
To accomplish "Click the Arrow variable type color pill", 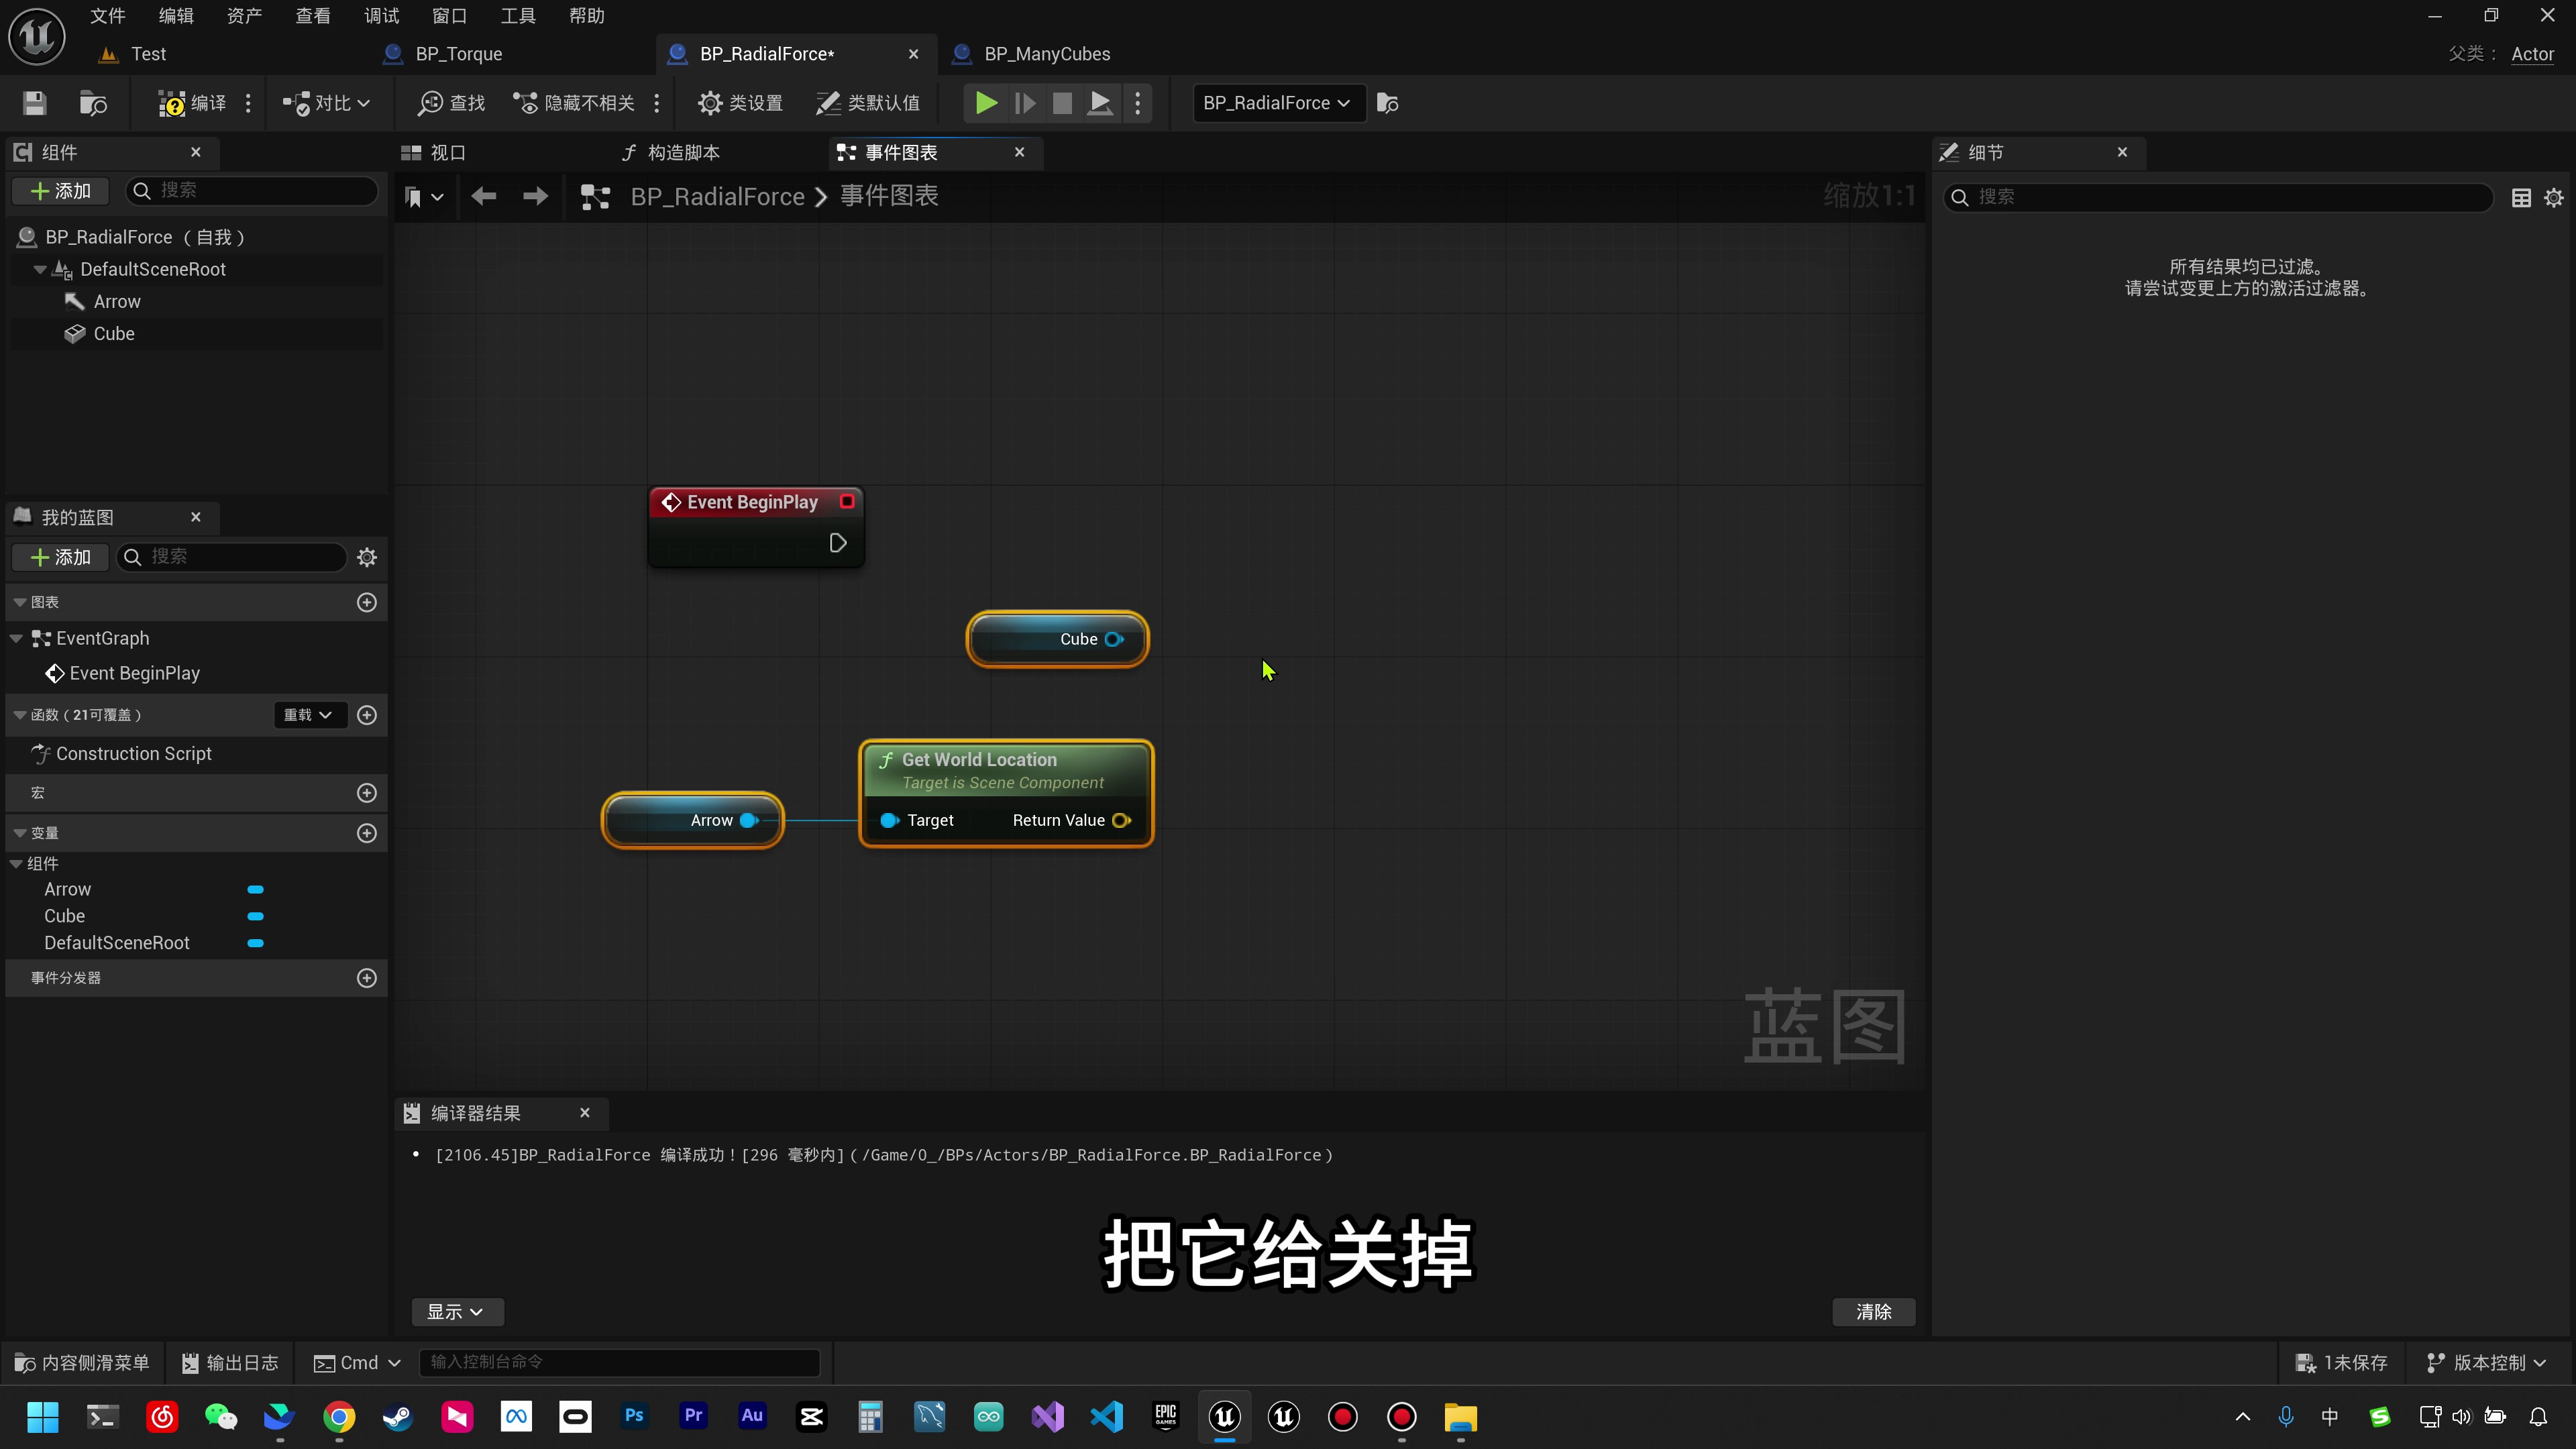I will click(x=255, y=889).
